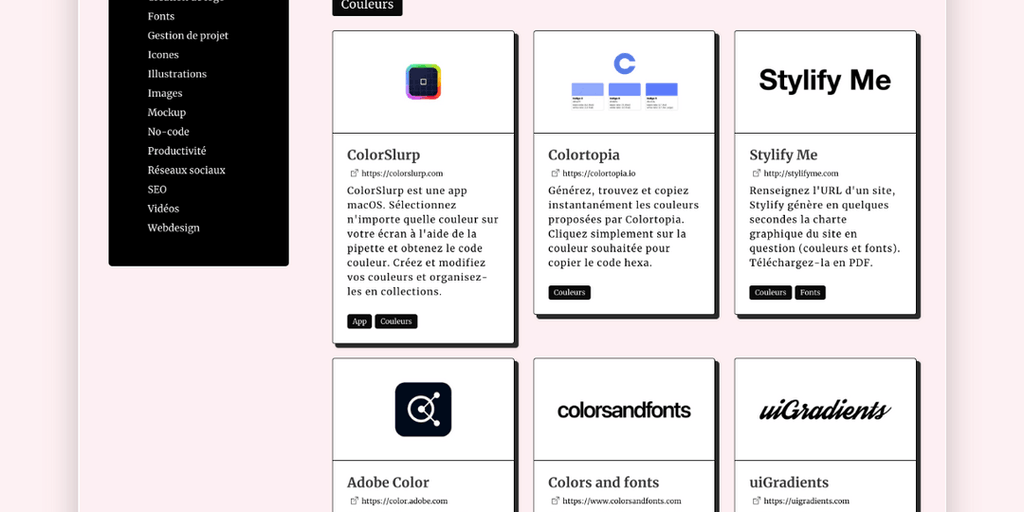The width and height of the screenshot is (1024, 512).
Task: Open Réseaux sociaux category
Action: pos(186,170)
